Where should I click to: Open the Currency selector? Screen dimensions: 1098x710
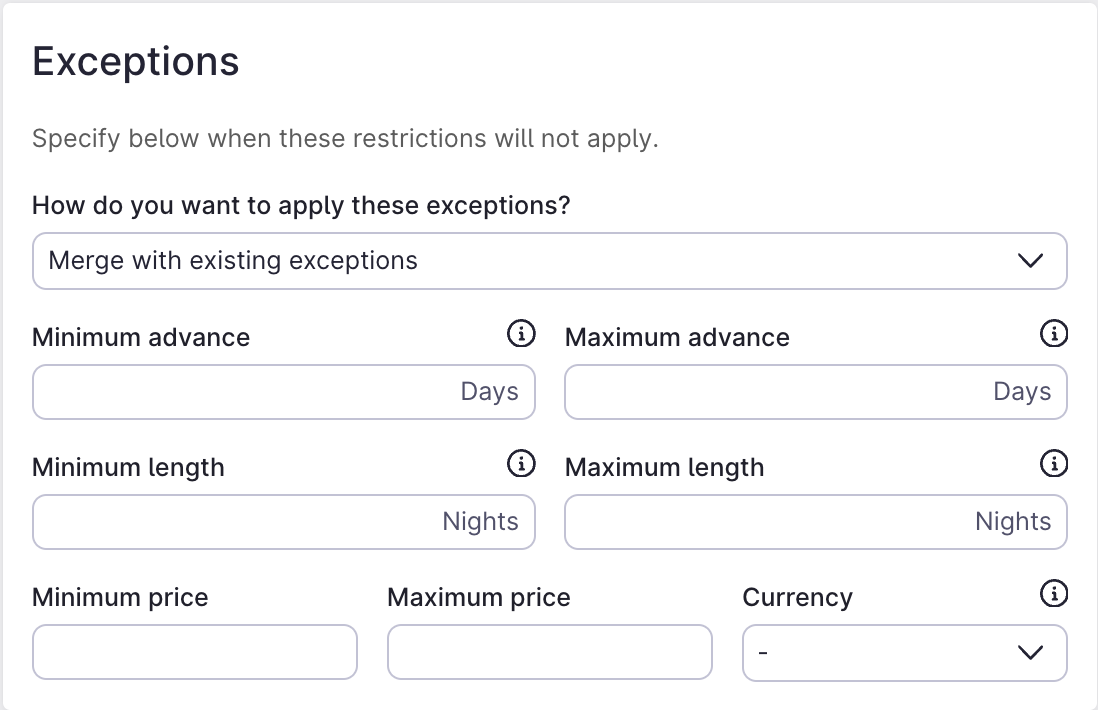click(x=904, y=652)
